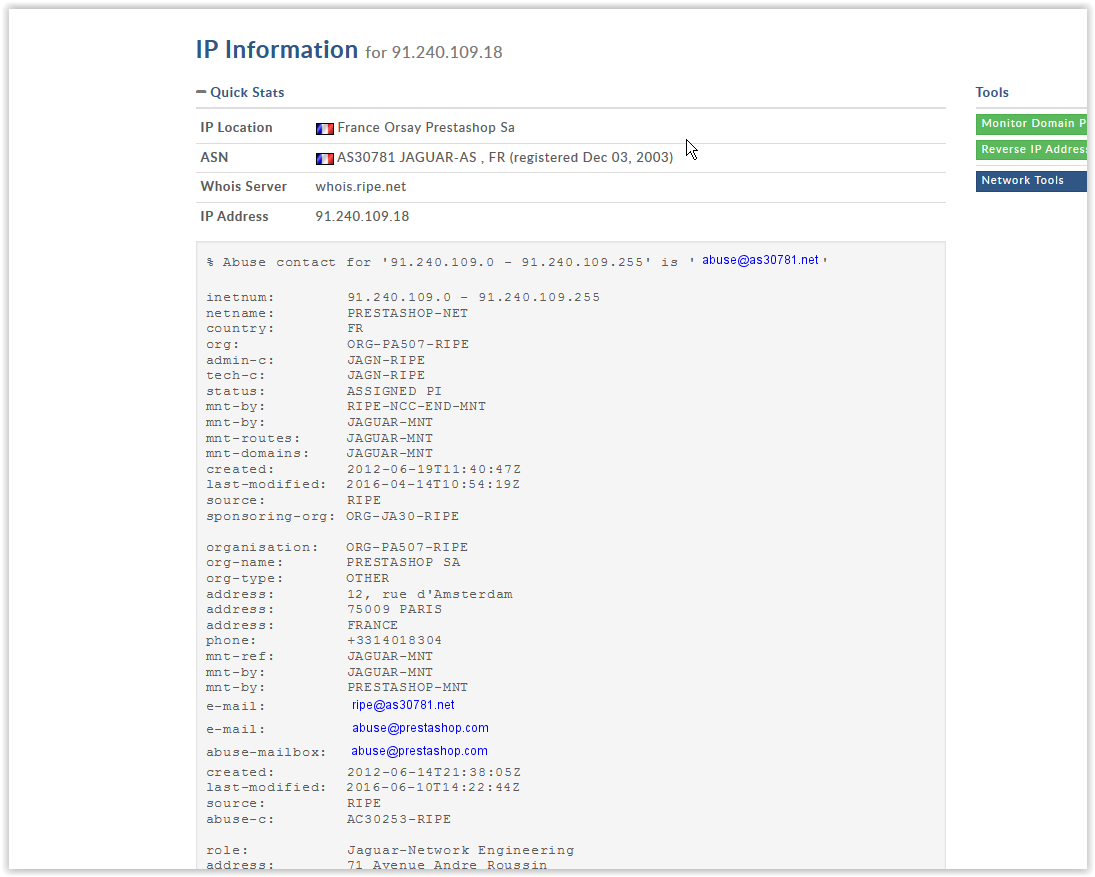Click the French flag beside IP Location
Screen dimensions: 1095x877
click(x=325, y=128)
